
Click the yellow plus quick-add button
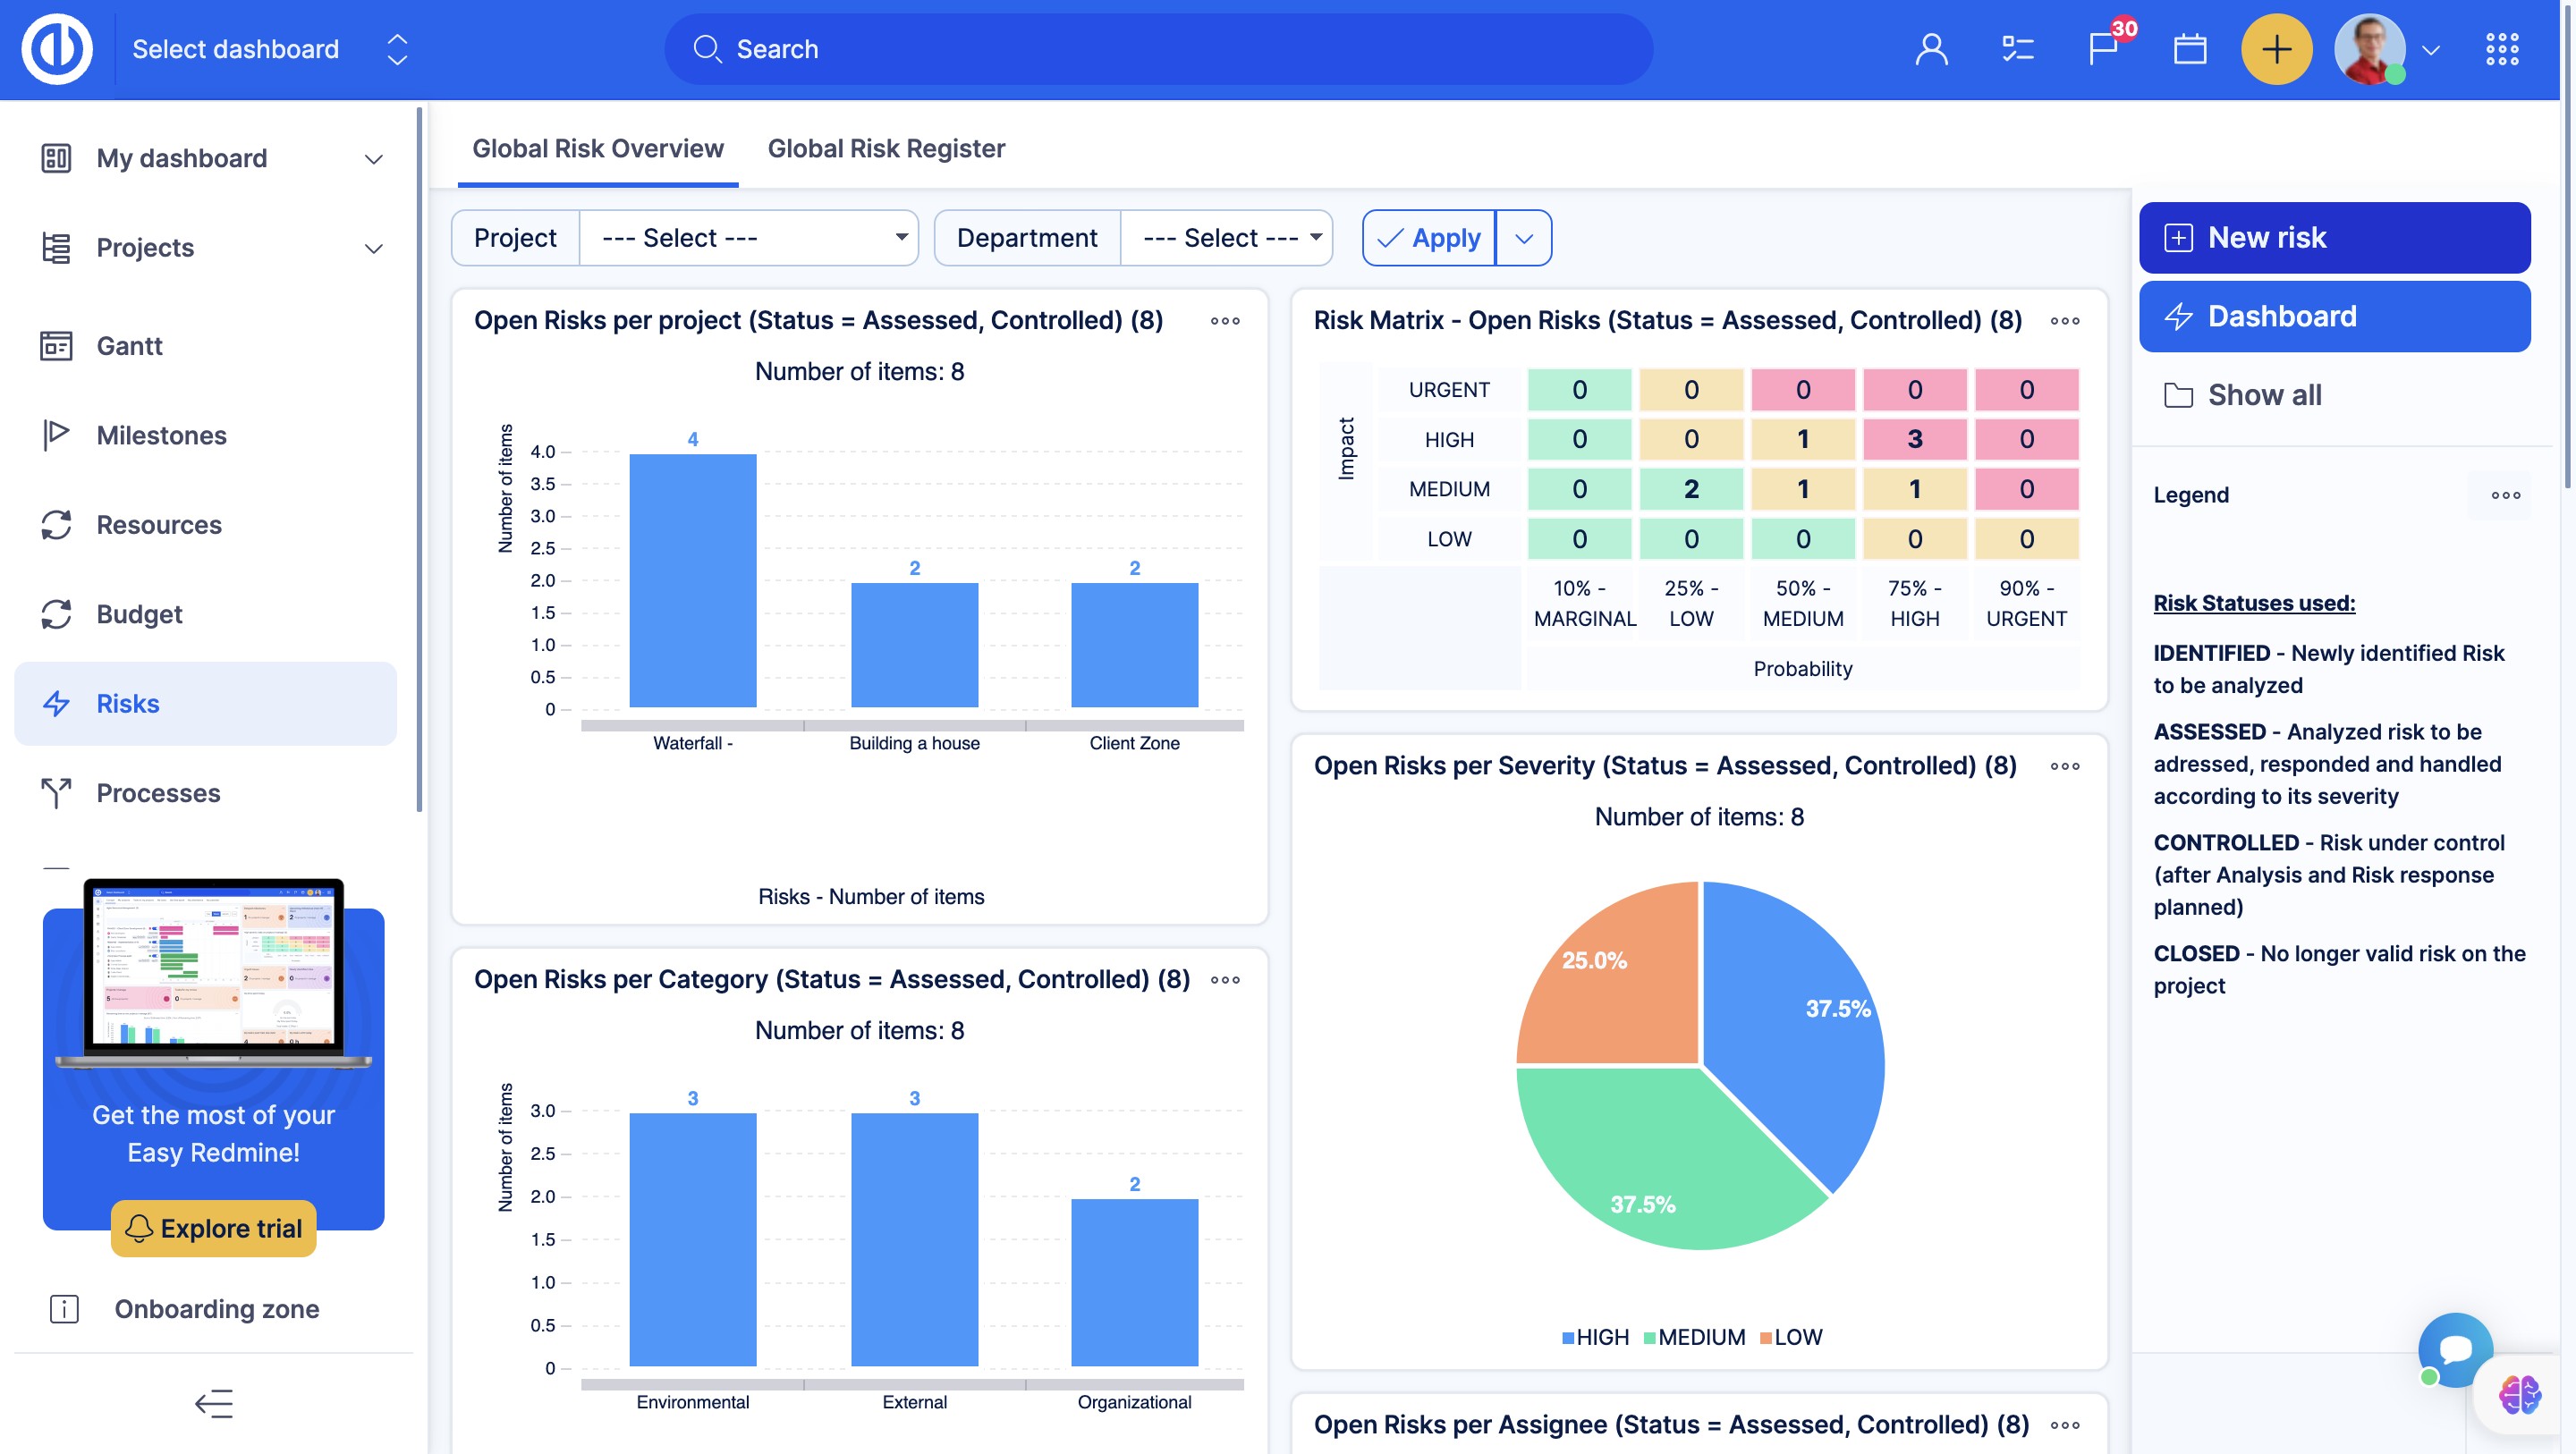pos(2276,49)
